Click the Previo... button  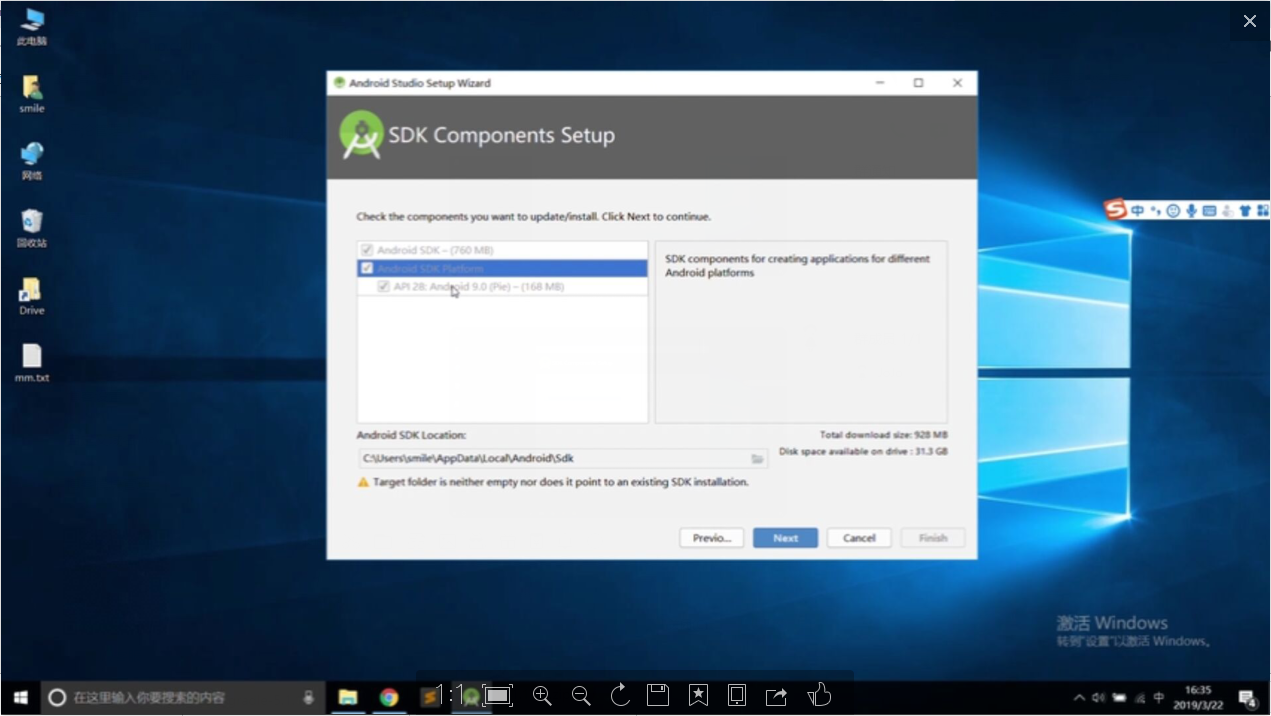pos(712,538)
